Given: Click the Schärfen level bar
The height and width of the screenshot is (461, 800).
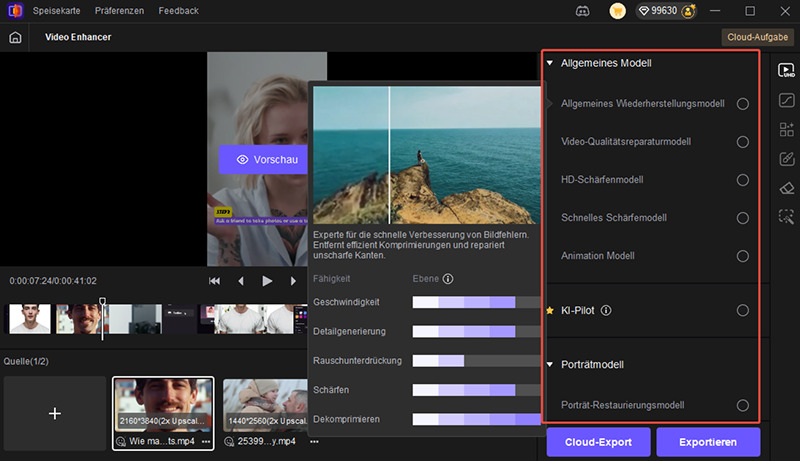Looking at the screenshot, I should [476, 390].
